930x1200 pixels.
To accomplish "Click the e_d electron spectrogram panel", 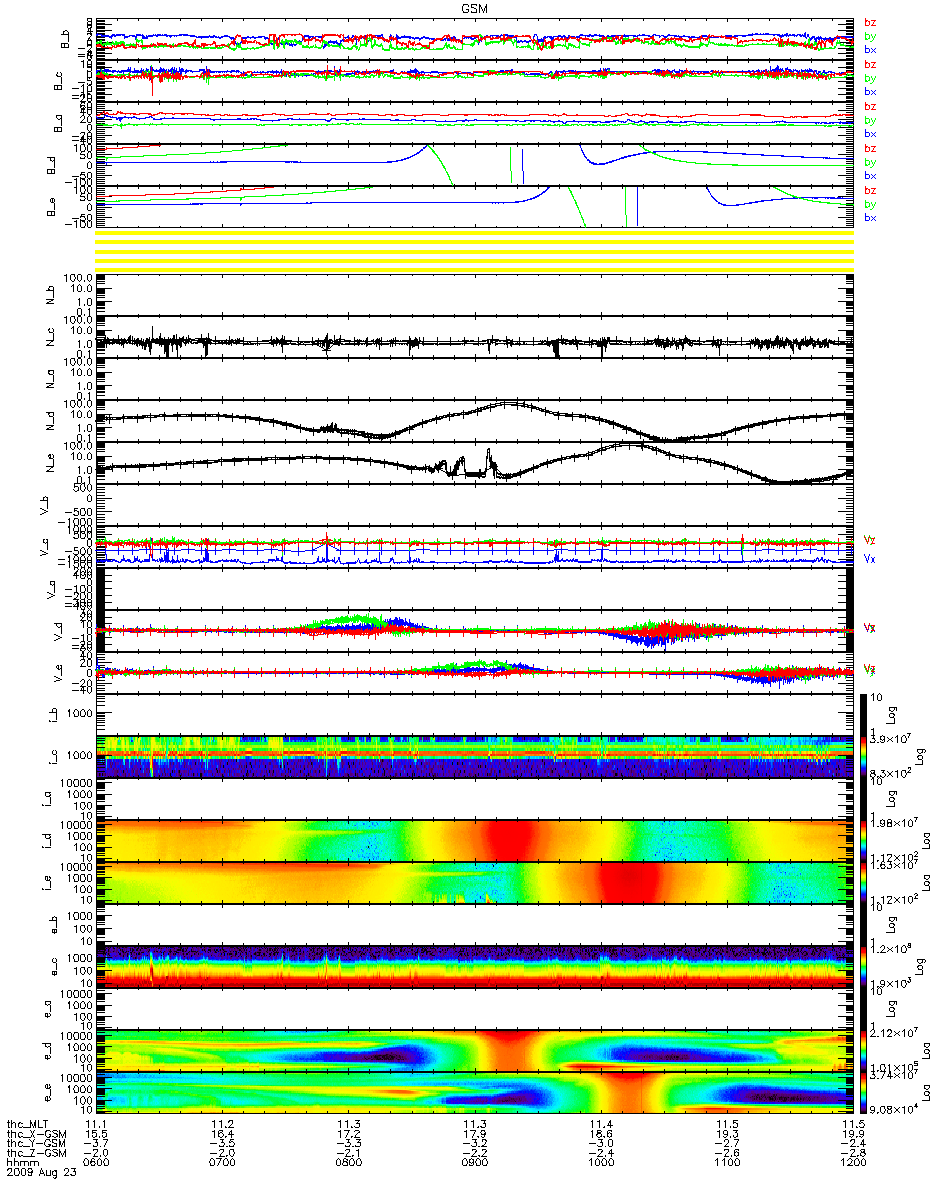I will pos(475,1051).
